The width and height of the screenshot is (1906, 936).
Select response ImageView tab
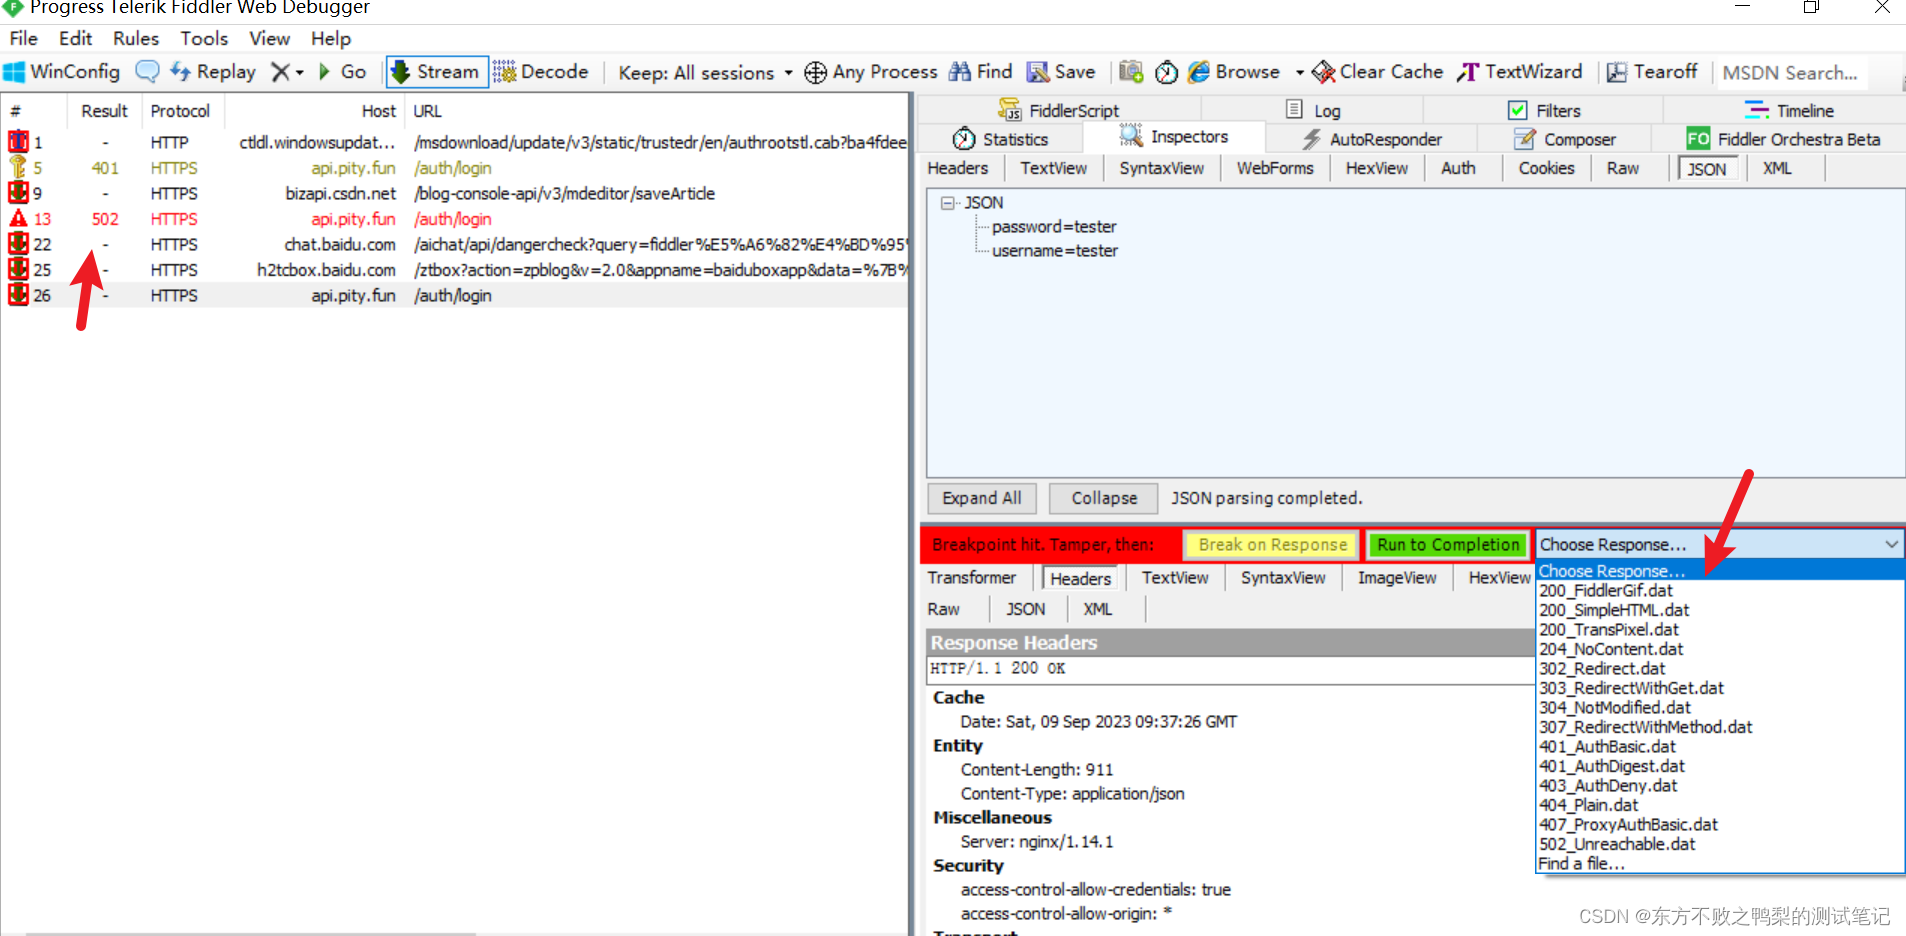click(1396, 578)
